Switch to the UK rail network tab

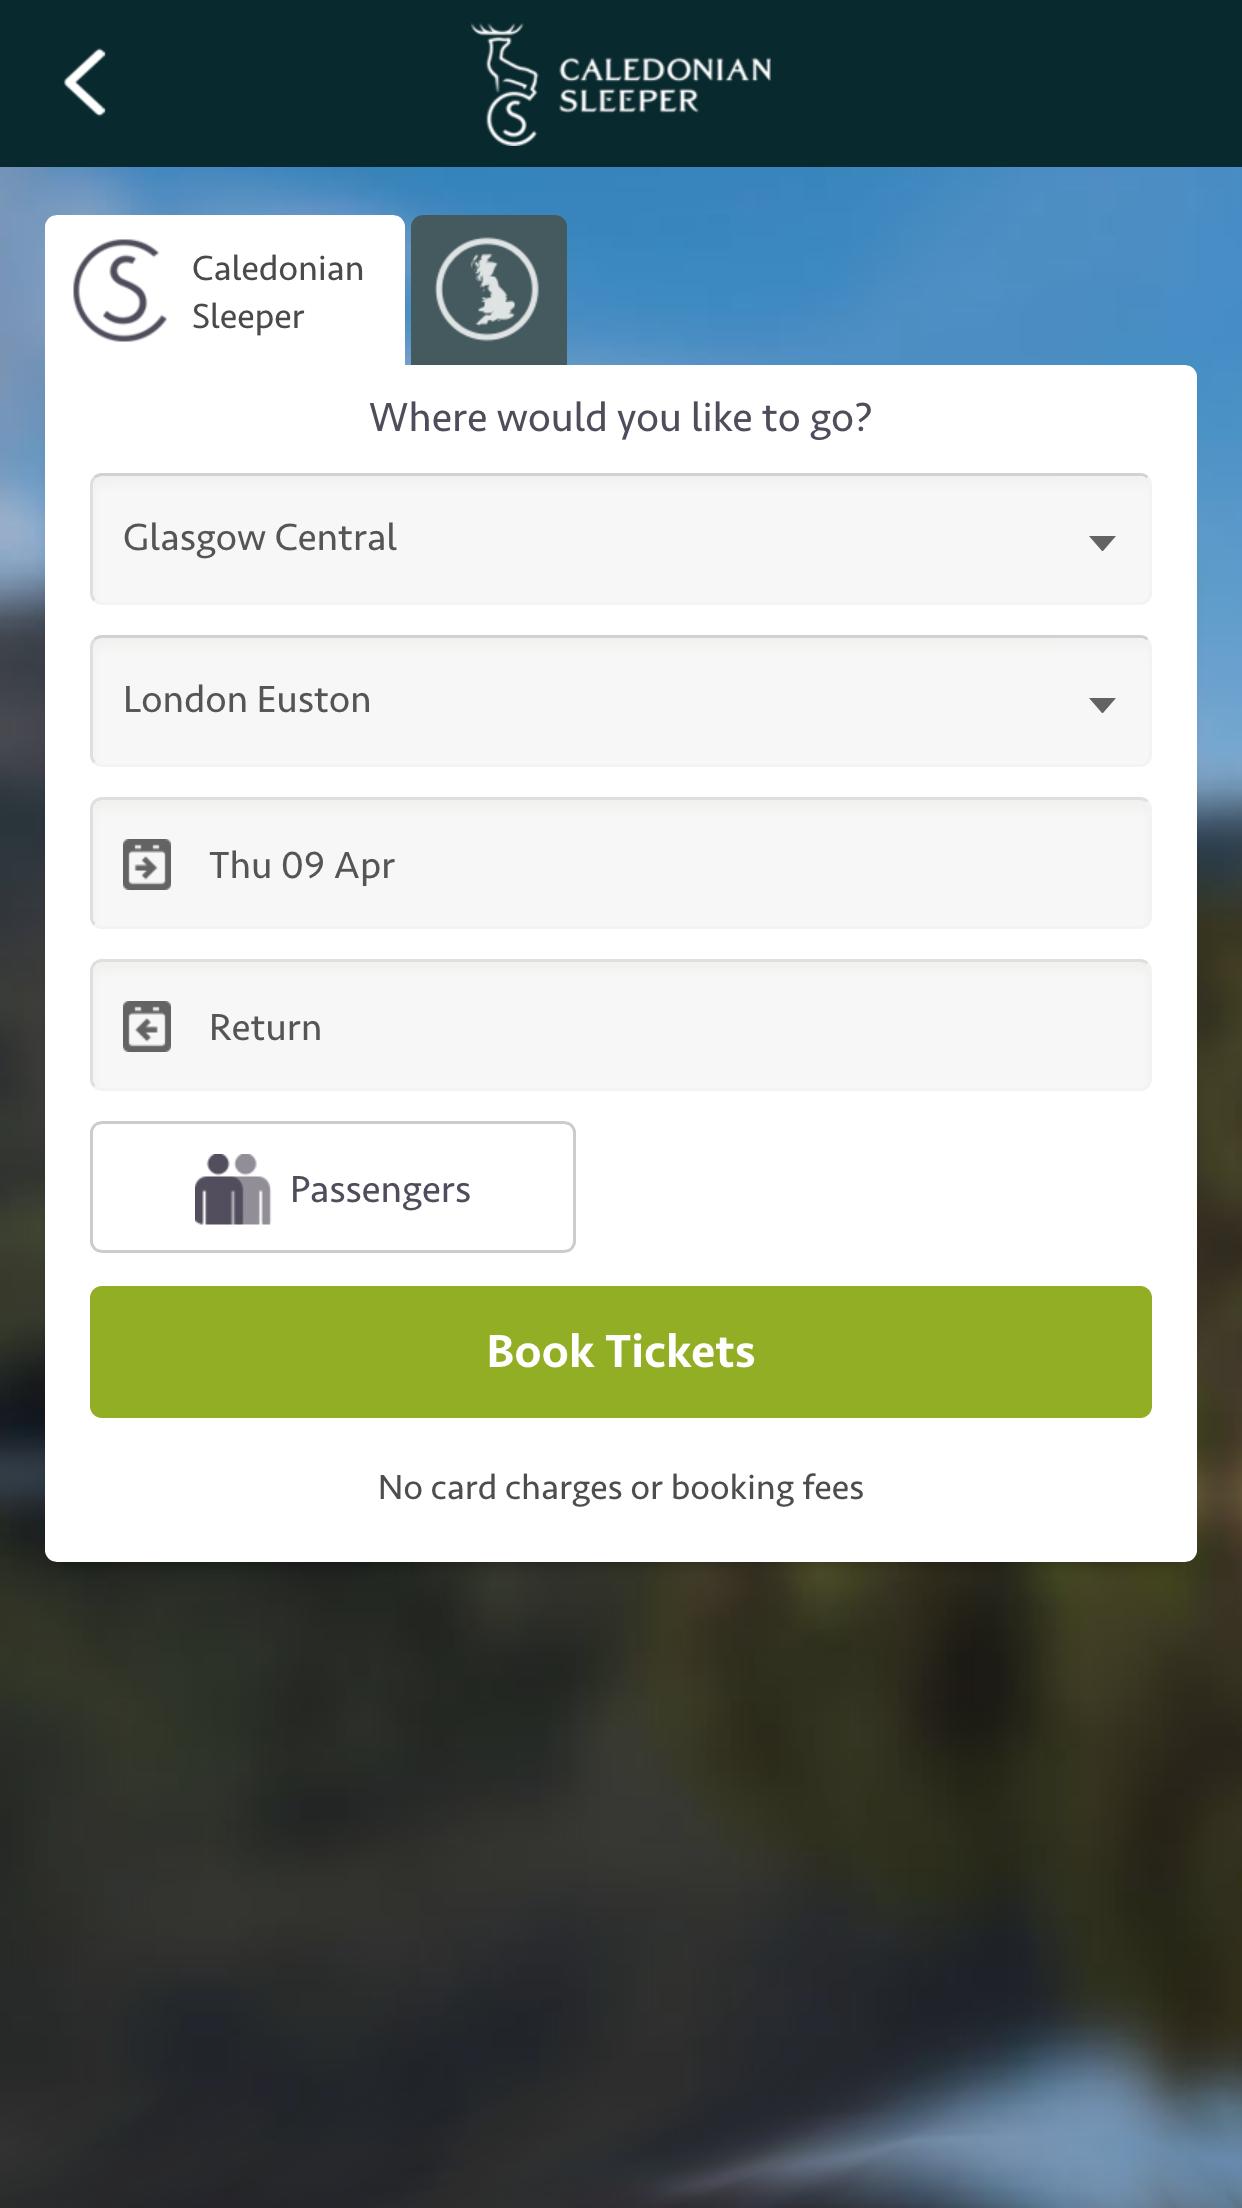[x=487, y=289]
